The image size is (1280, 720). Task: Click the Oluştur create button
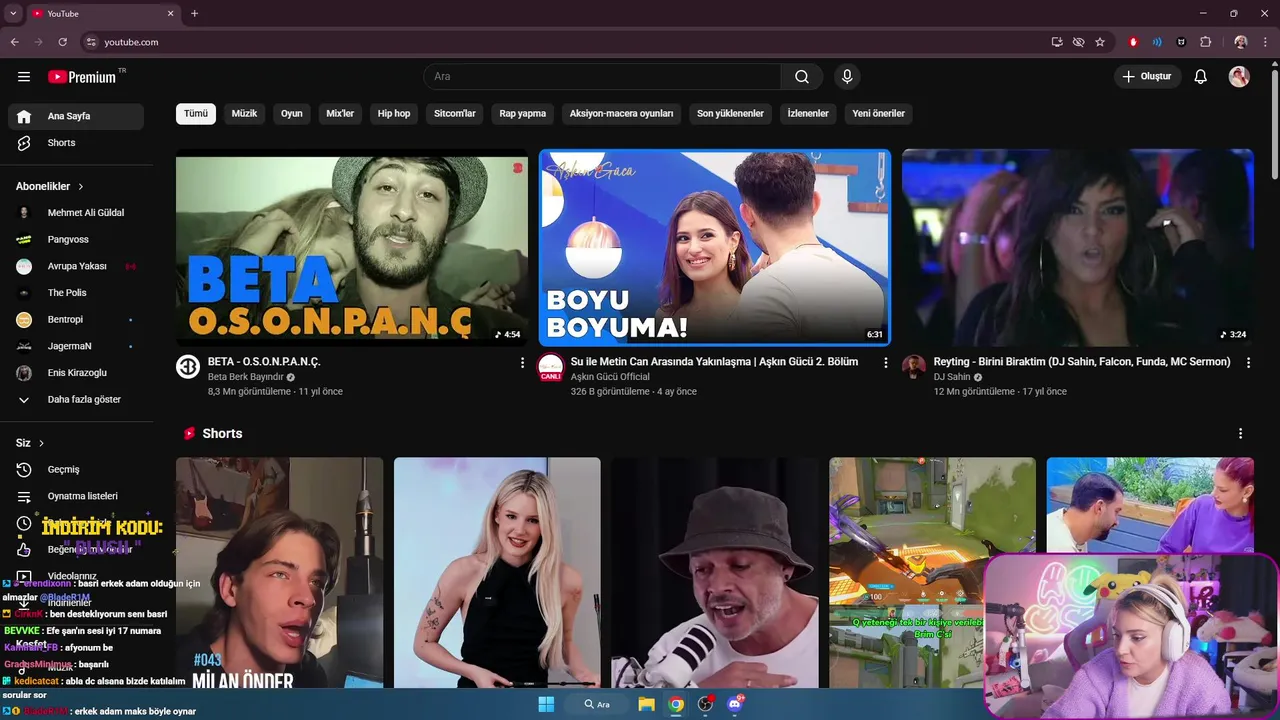pos(1148,77)
